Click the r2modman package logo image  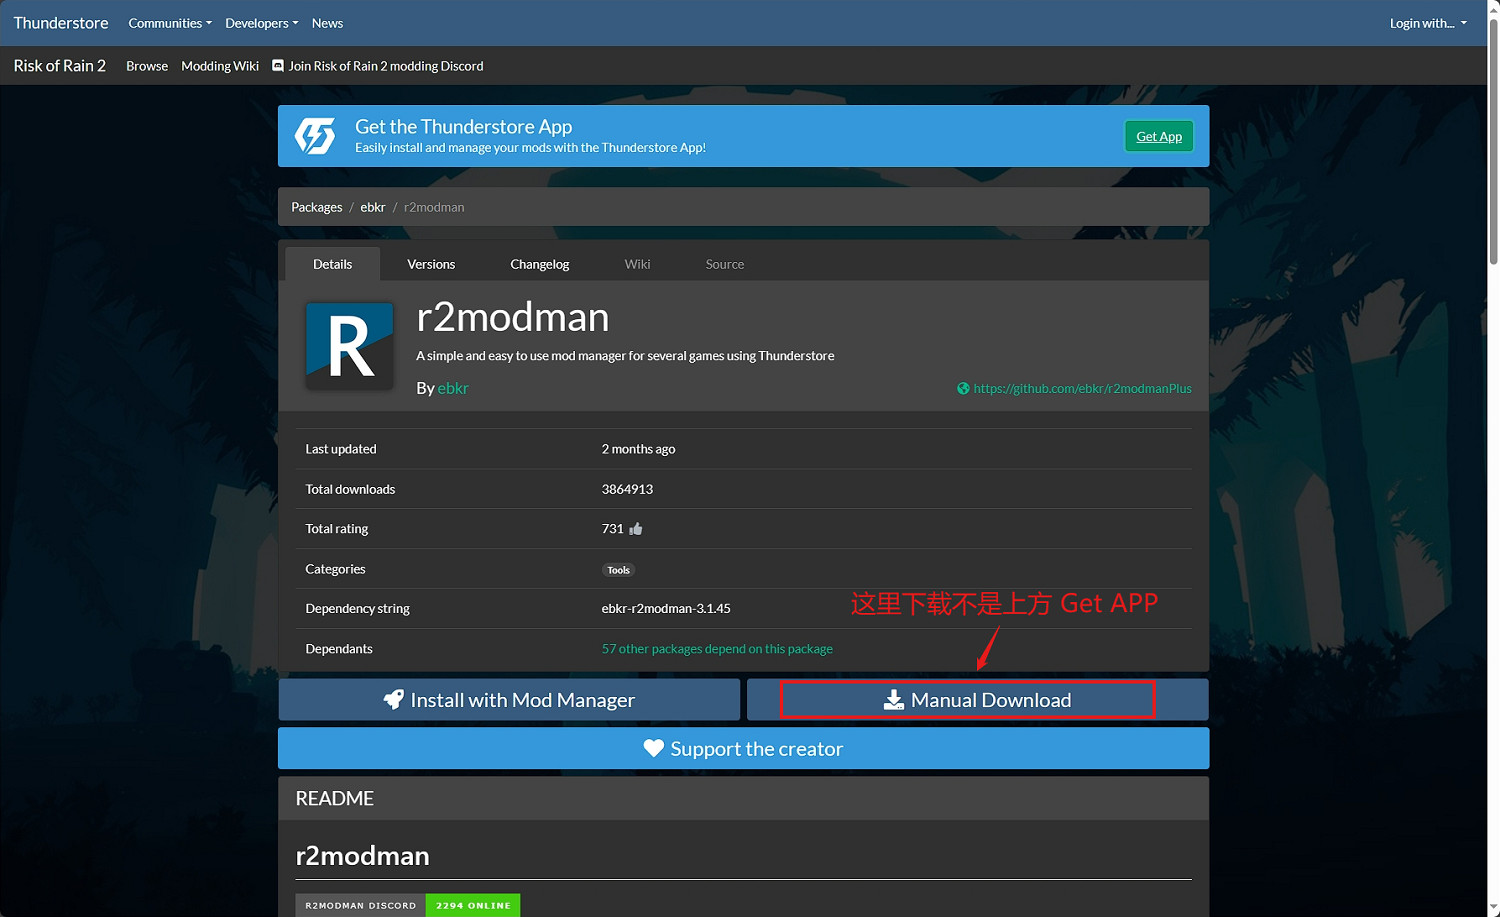pyautogui.click(x=349, y=346)
